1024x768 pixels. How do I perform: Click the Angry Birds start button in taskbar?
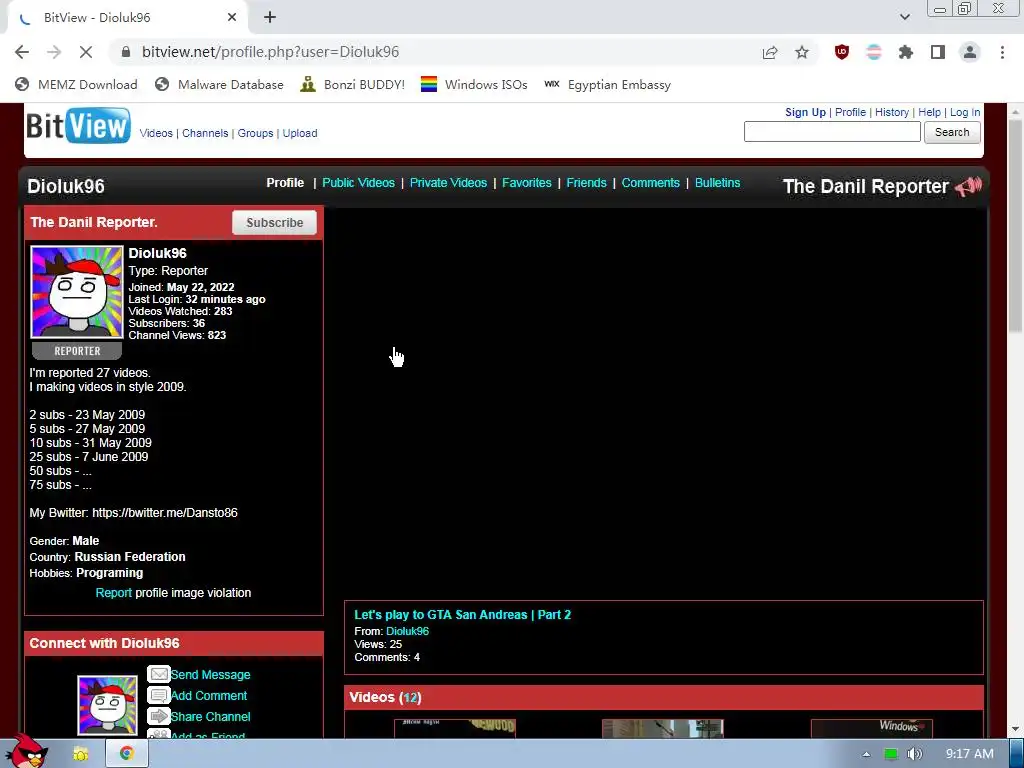point(26,751)
